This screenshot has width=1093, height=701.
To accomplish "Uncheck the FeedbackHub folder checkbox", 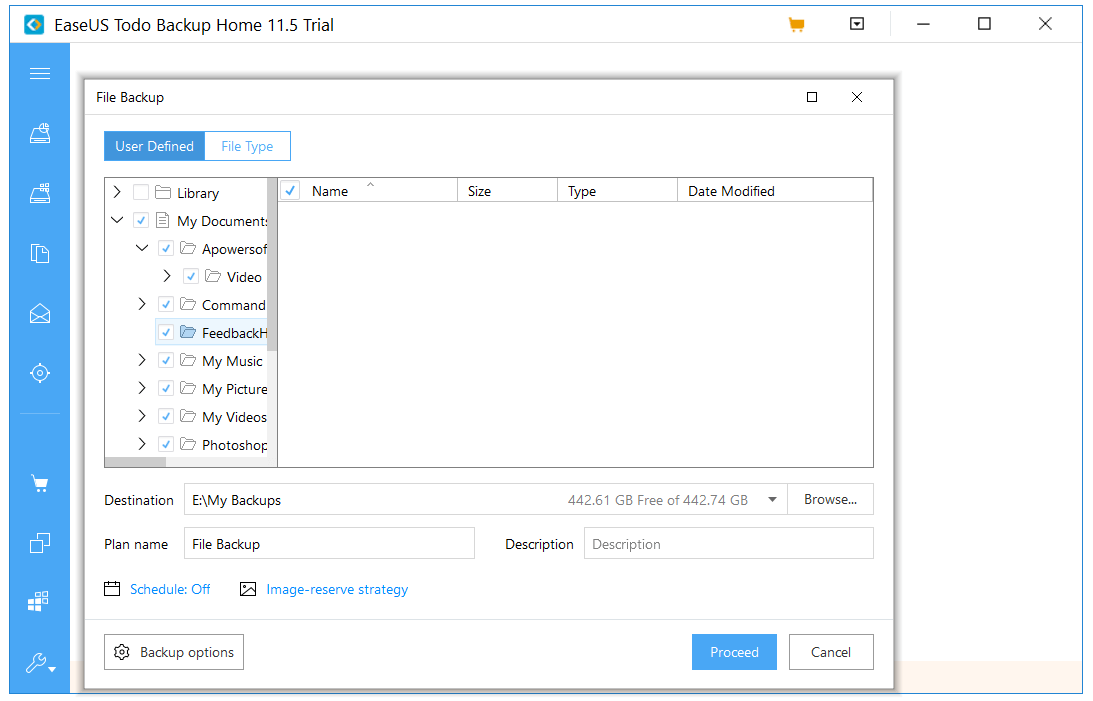I will [x=166, y=332].
